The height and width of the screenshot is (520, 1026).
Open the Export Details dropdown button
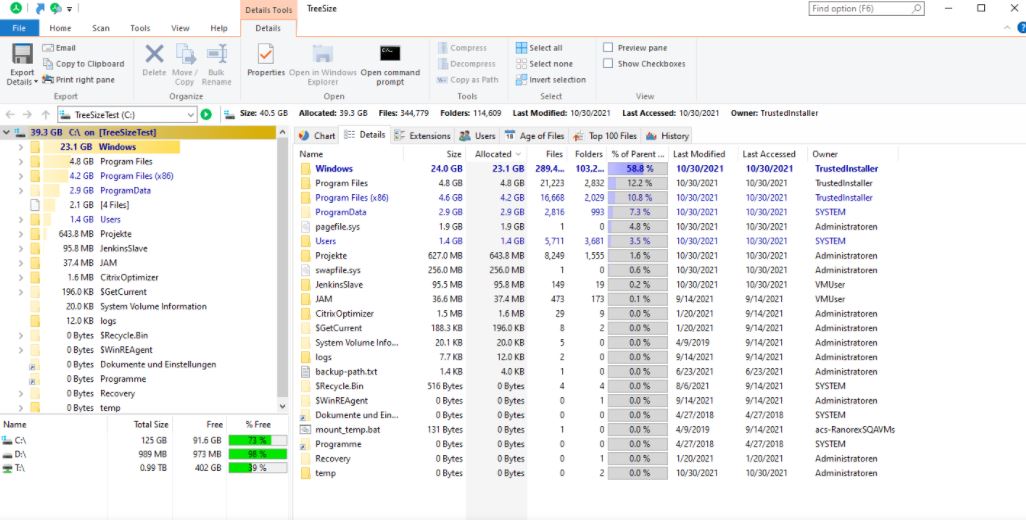(x=22, y=65)
